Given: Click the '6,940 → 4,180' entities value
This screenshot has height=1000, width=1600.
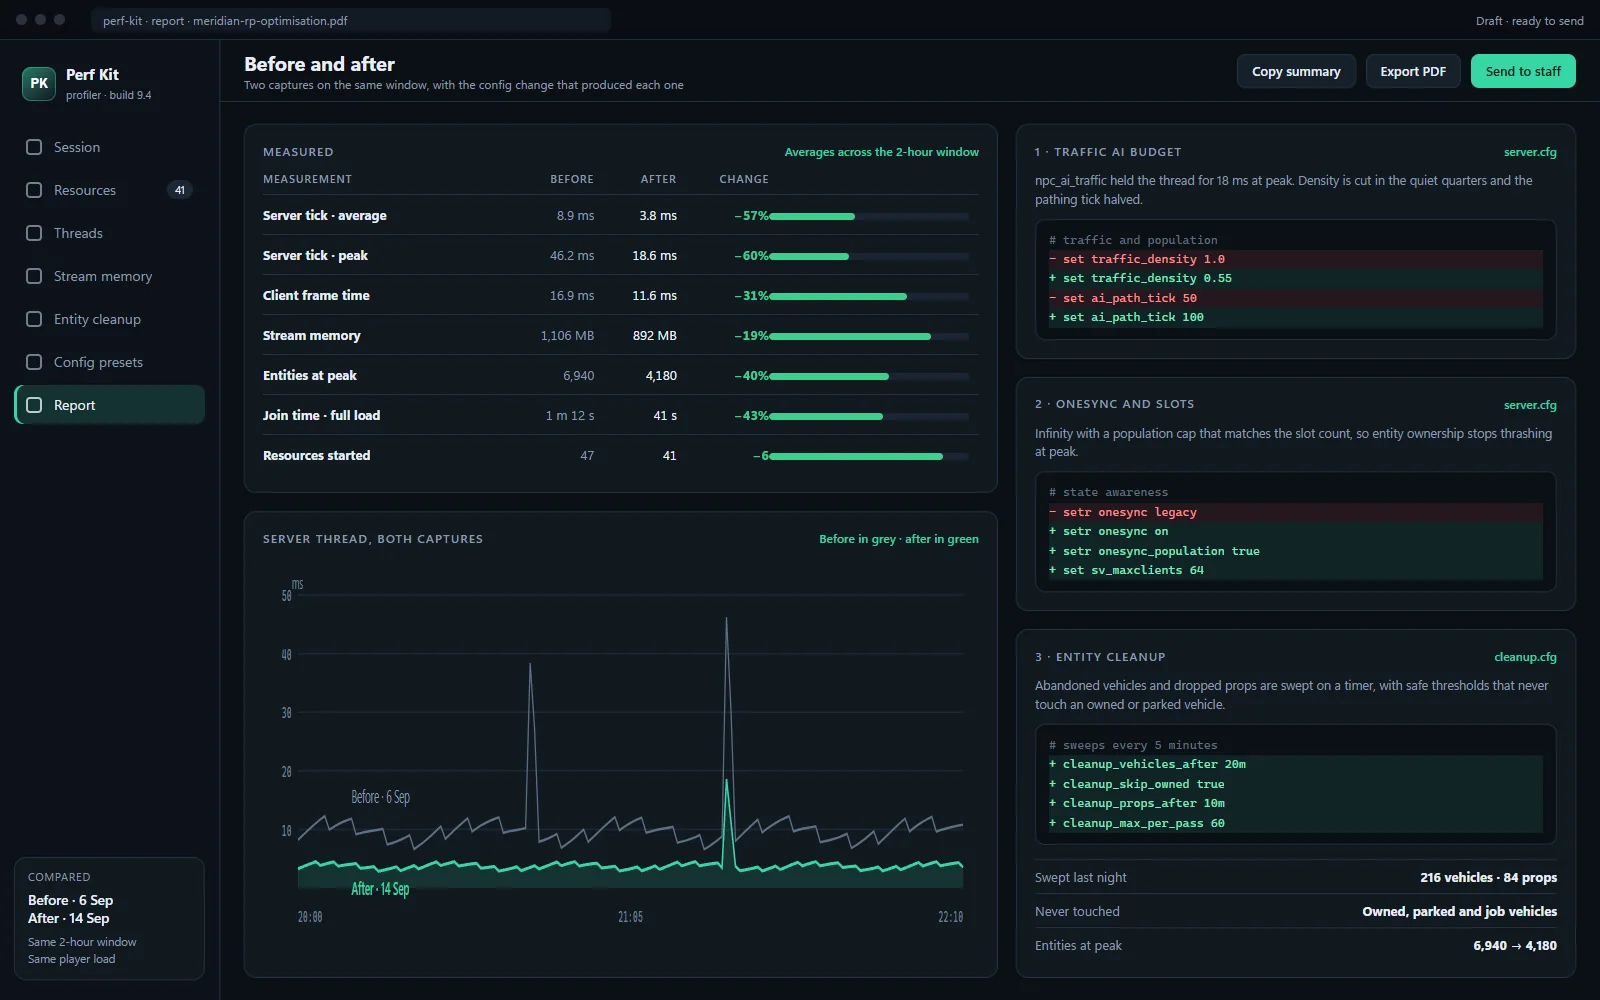Looking at the screenshot, I should coord(1515,945).
